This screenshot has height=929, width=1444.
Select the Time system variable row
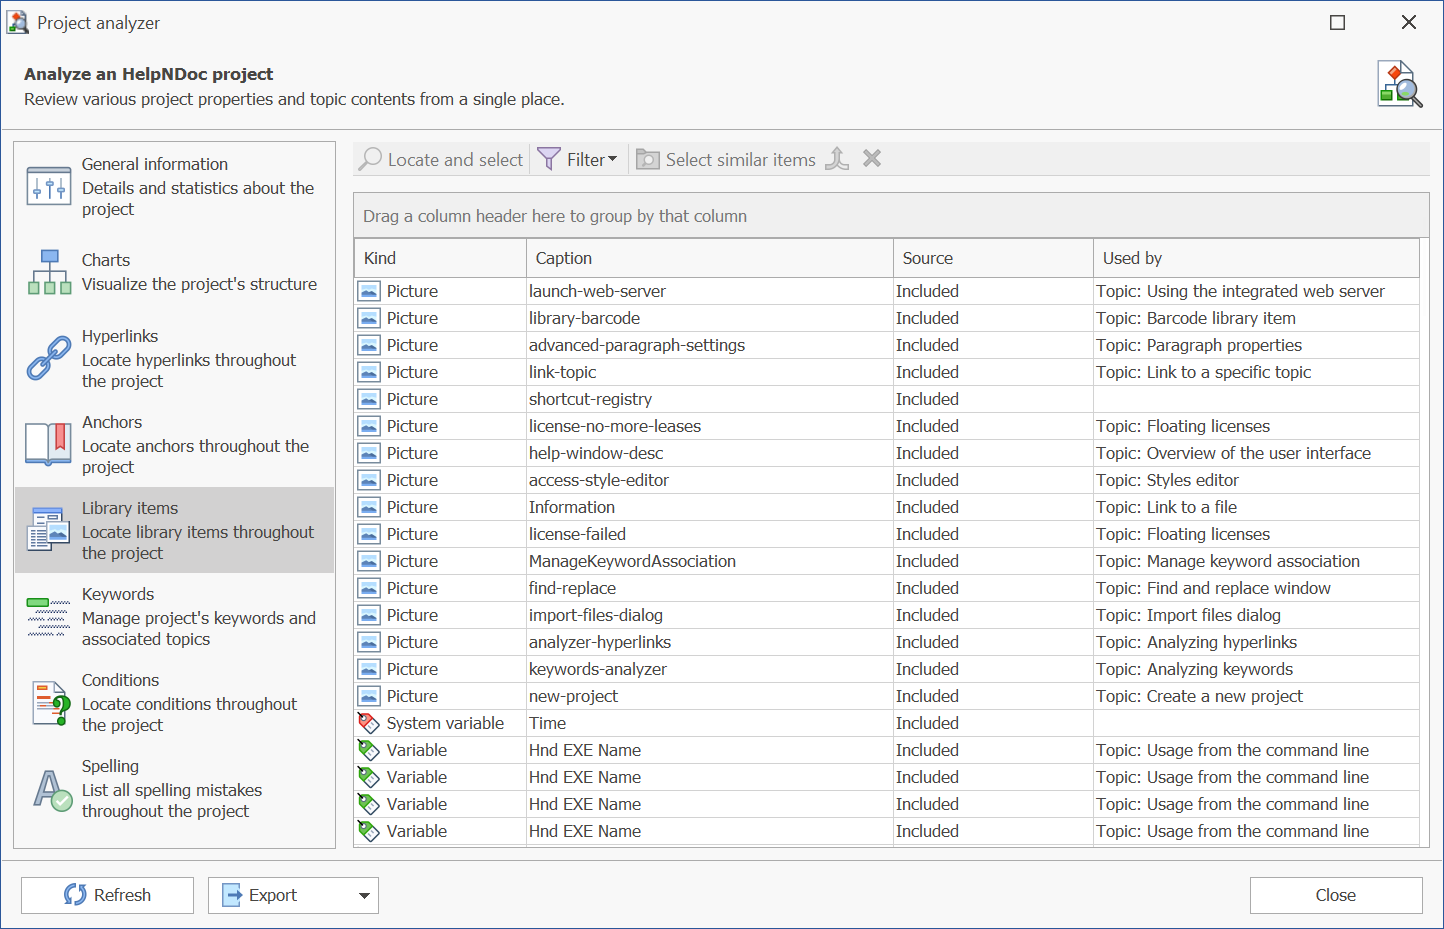(547, 723)
